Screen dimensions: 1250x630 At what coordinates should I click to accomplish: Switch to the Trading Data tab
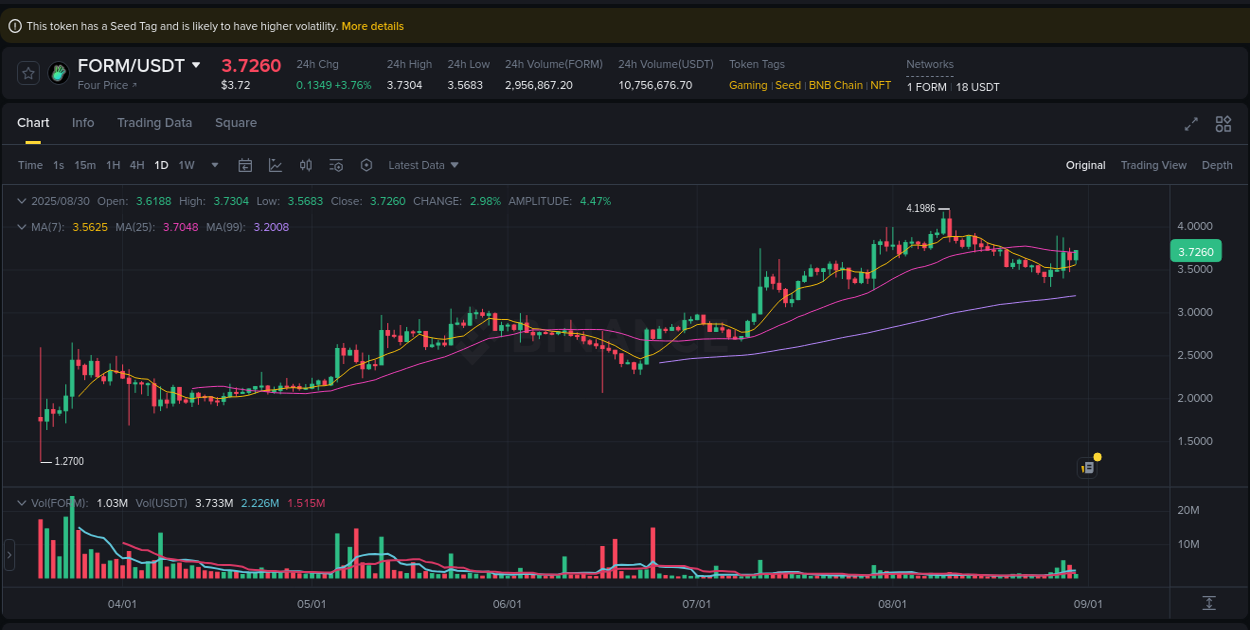tap(154, 122)
